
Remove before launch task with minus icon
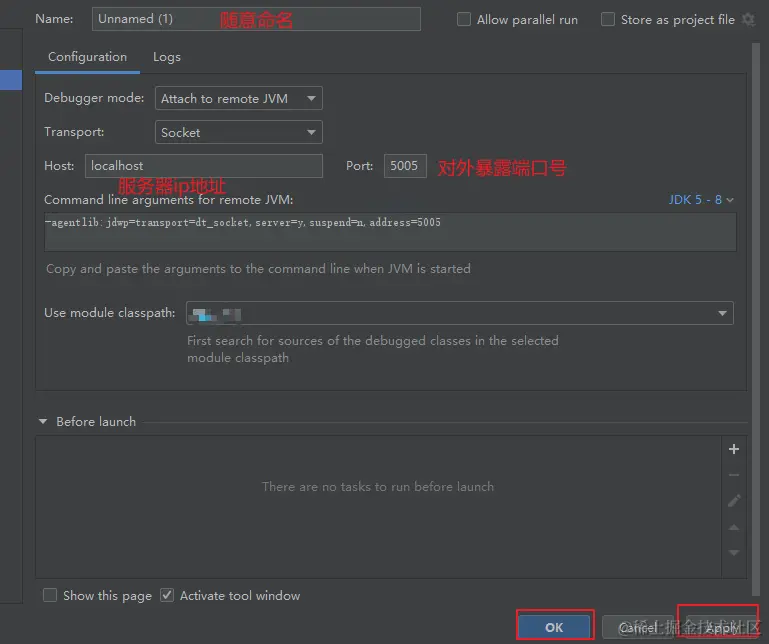click(734, 475)
